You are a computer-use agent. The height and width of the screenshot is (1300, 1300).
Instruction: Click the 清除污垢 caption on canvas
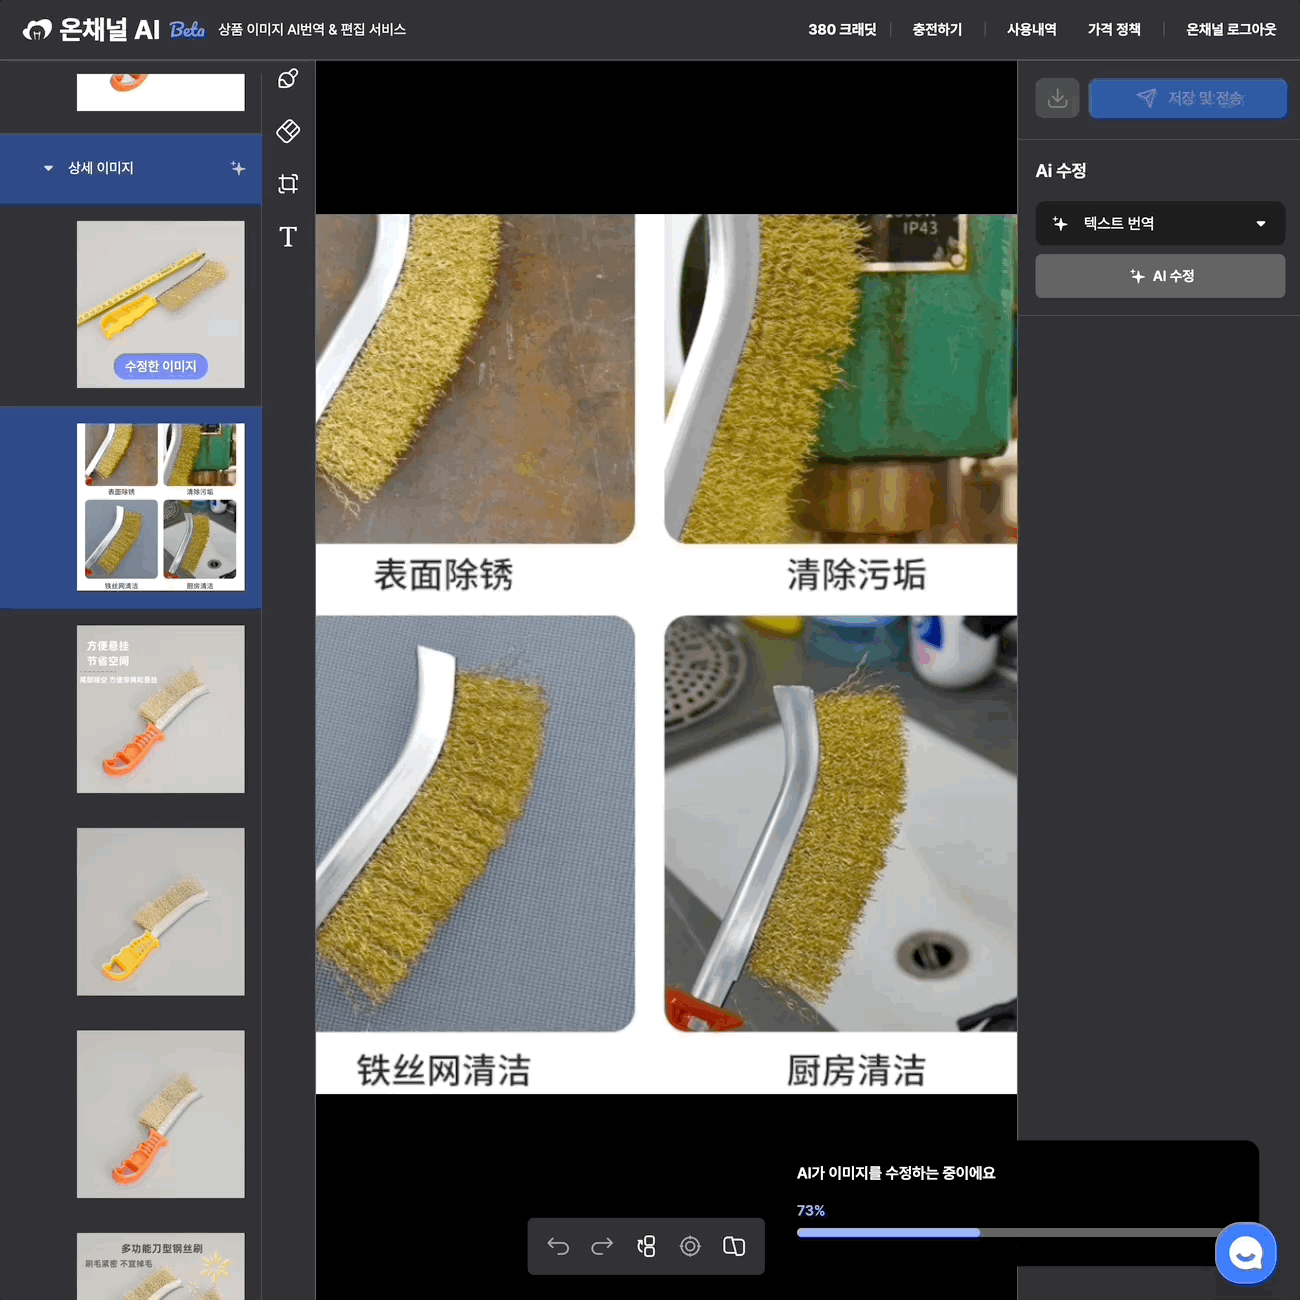click(x=857, y=575)
